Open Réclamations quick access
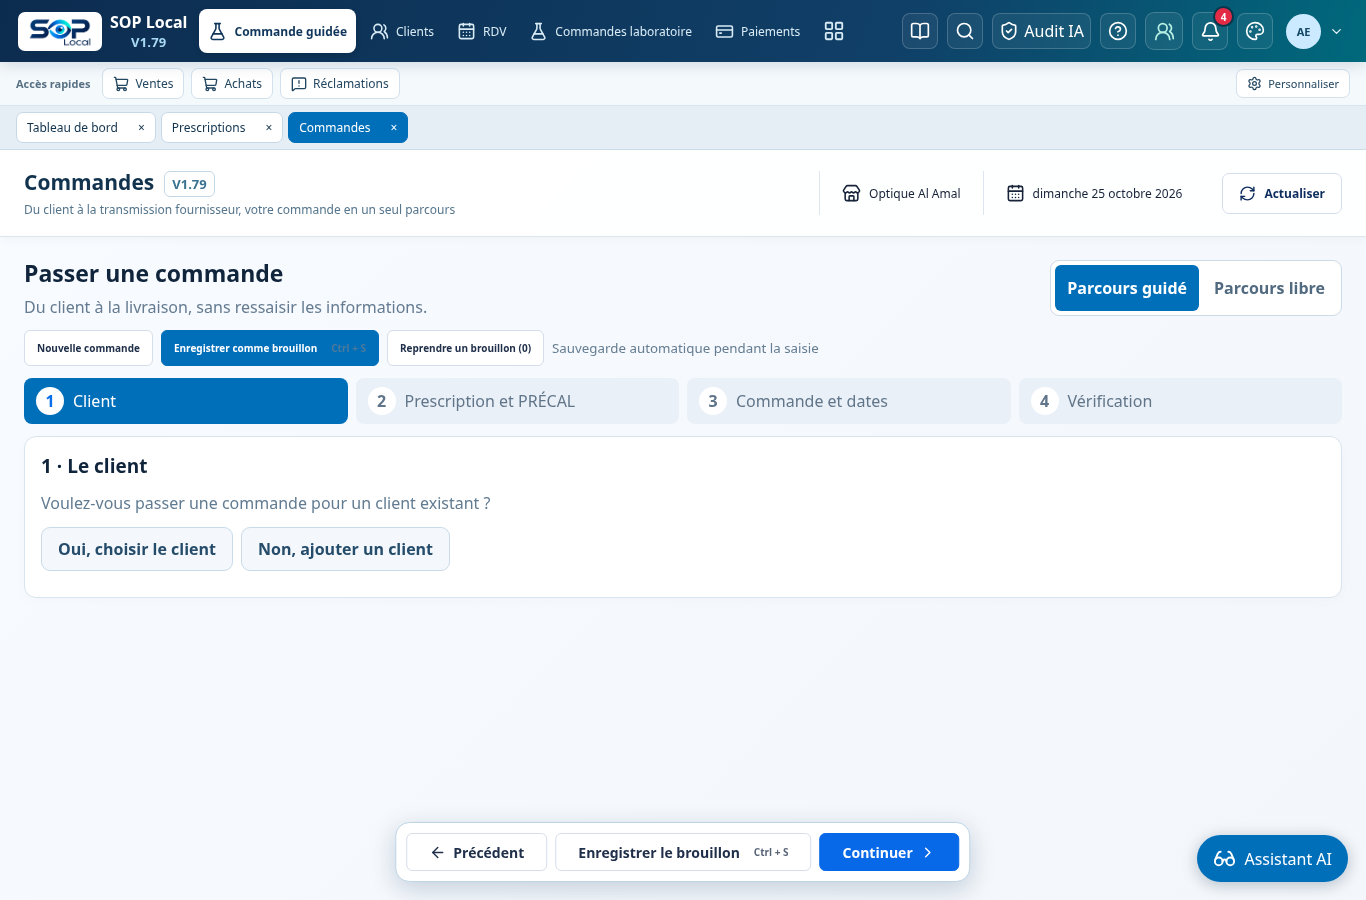This screenshot has height=900, width=1366. 340,84
